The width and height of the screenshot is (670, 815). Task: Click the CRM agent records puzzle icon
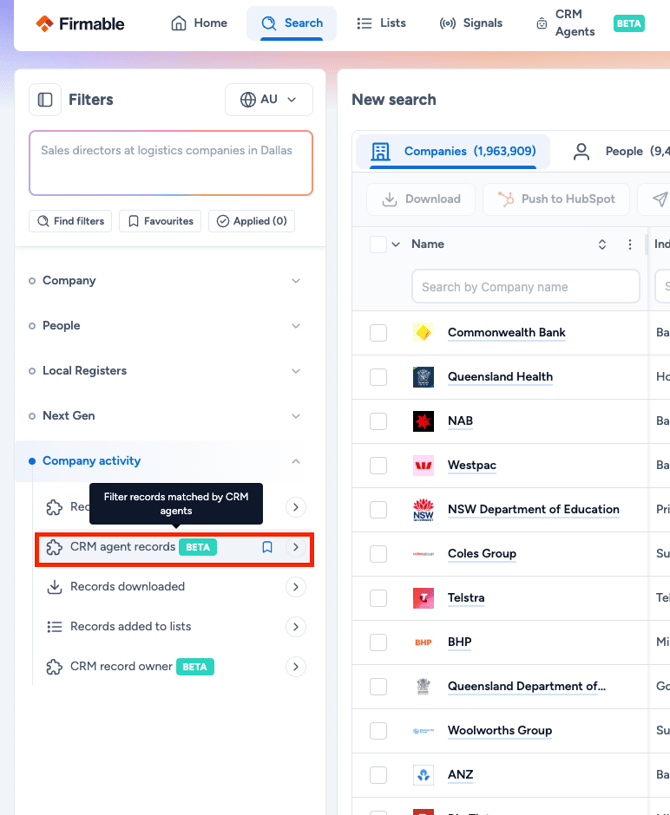point(55,547)
